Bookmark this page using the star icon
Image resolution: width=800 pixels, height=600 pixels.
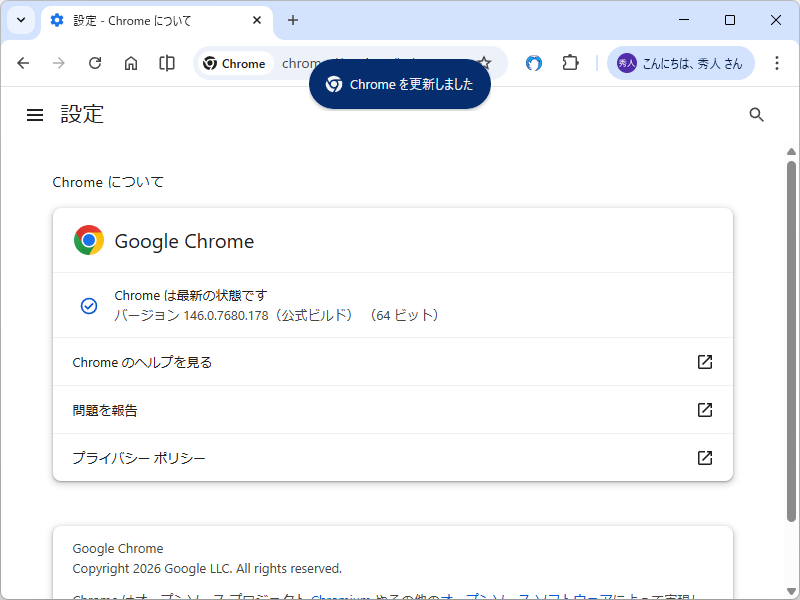click(x=485, y=62)
